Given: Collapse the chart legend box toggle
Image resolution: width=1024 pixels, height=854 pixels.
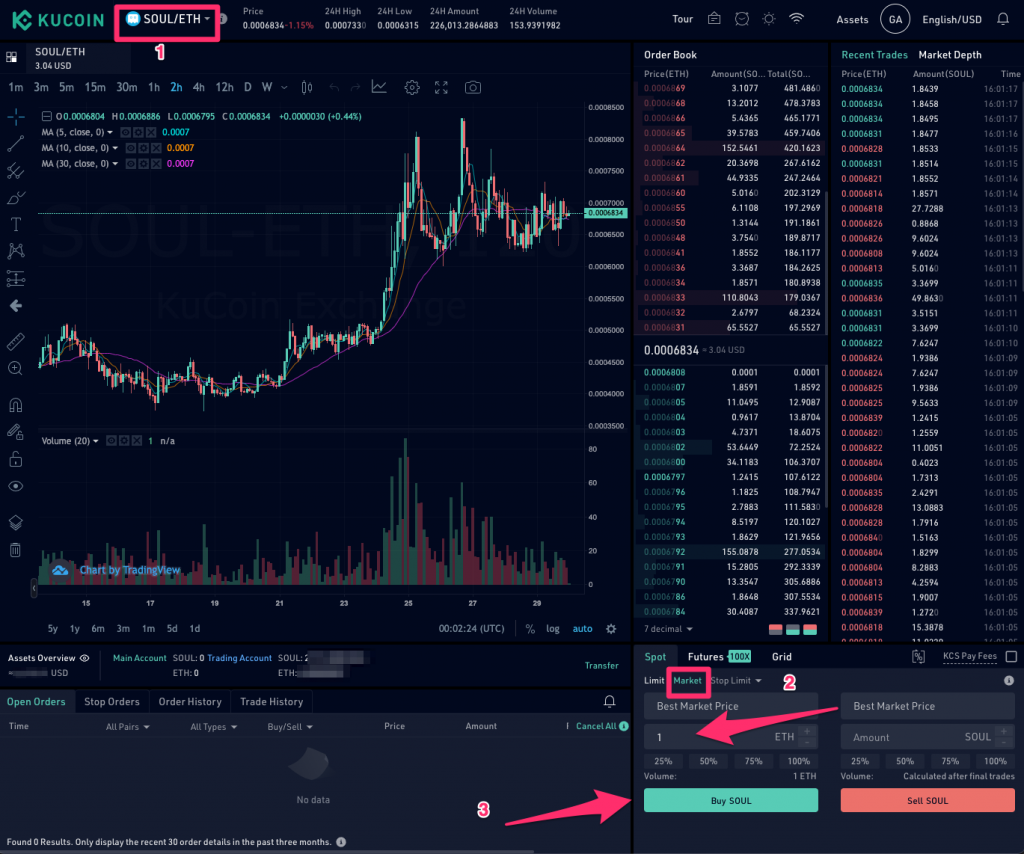Looking at the screenshot, I should [x=46, y=116].
